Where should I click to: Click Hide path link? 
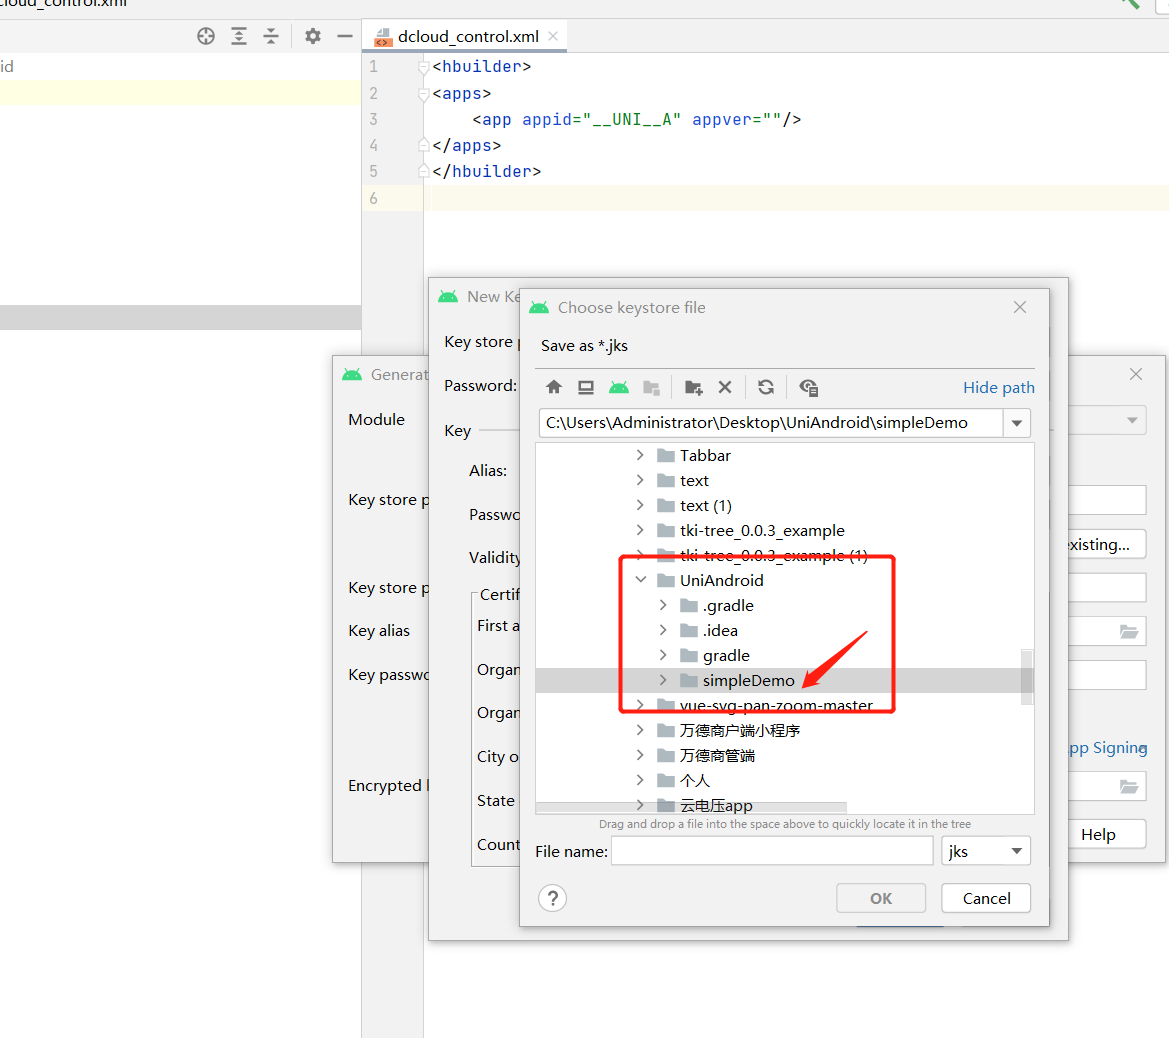(998, 387)
